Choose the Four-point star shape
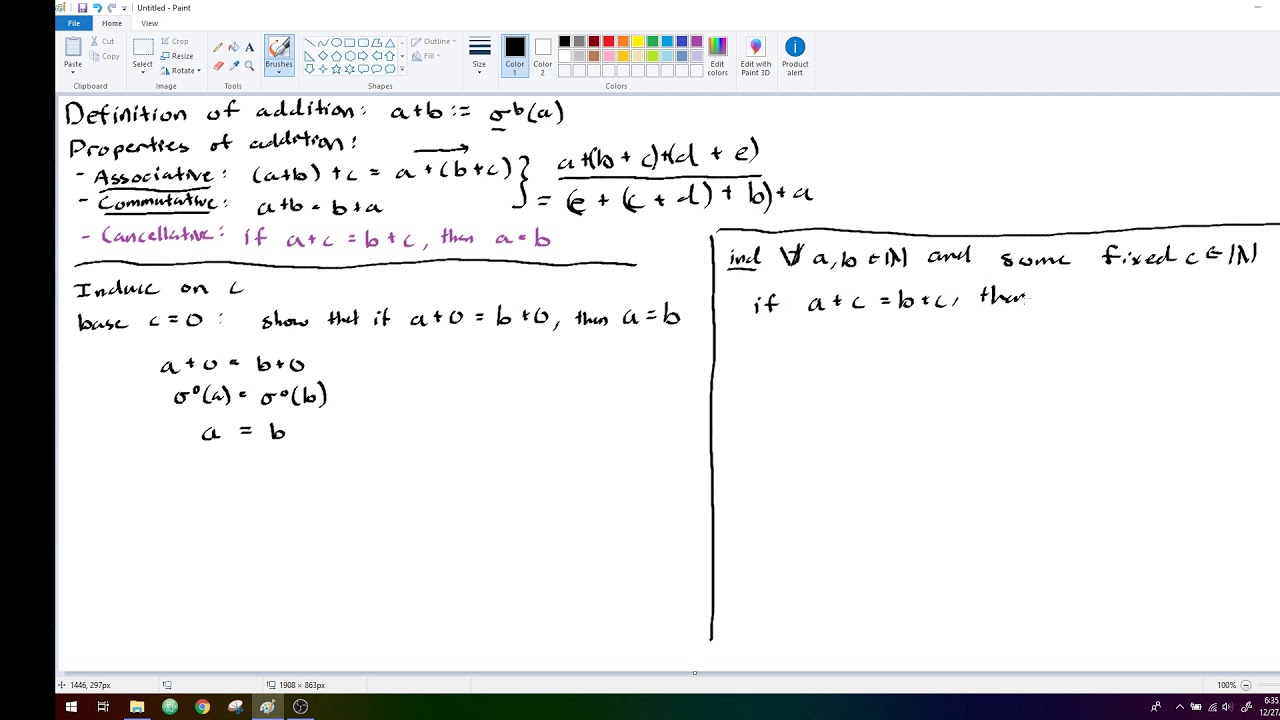 point(323,69)
